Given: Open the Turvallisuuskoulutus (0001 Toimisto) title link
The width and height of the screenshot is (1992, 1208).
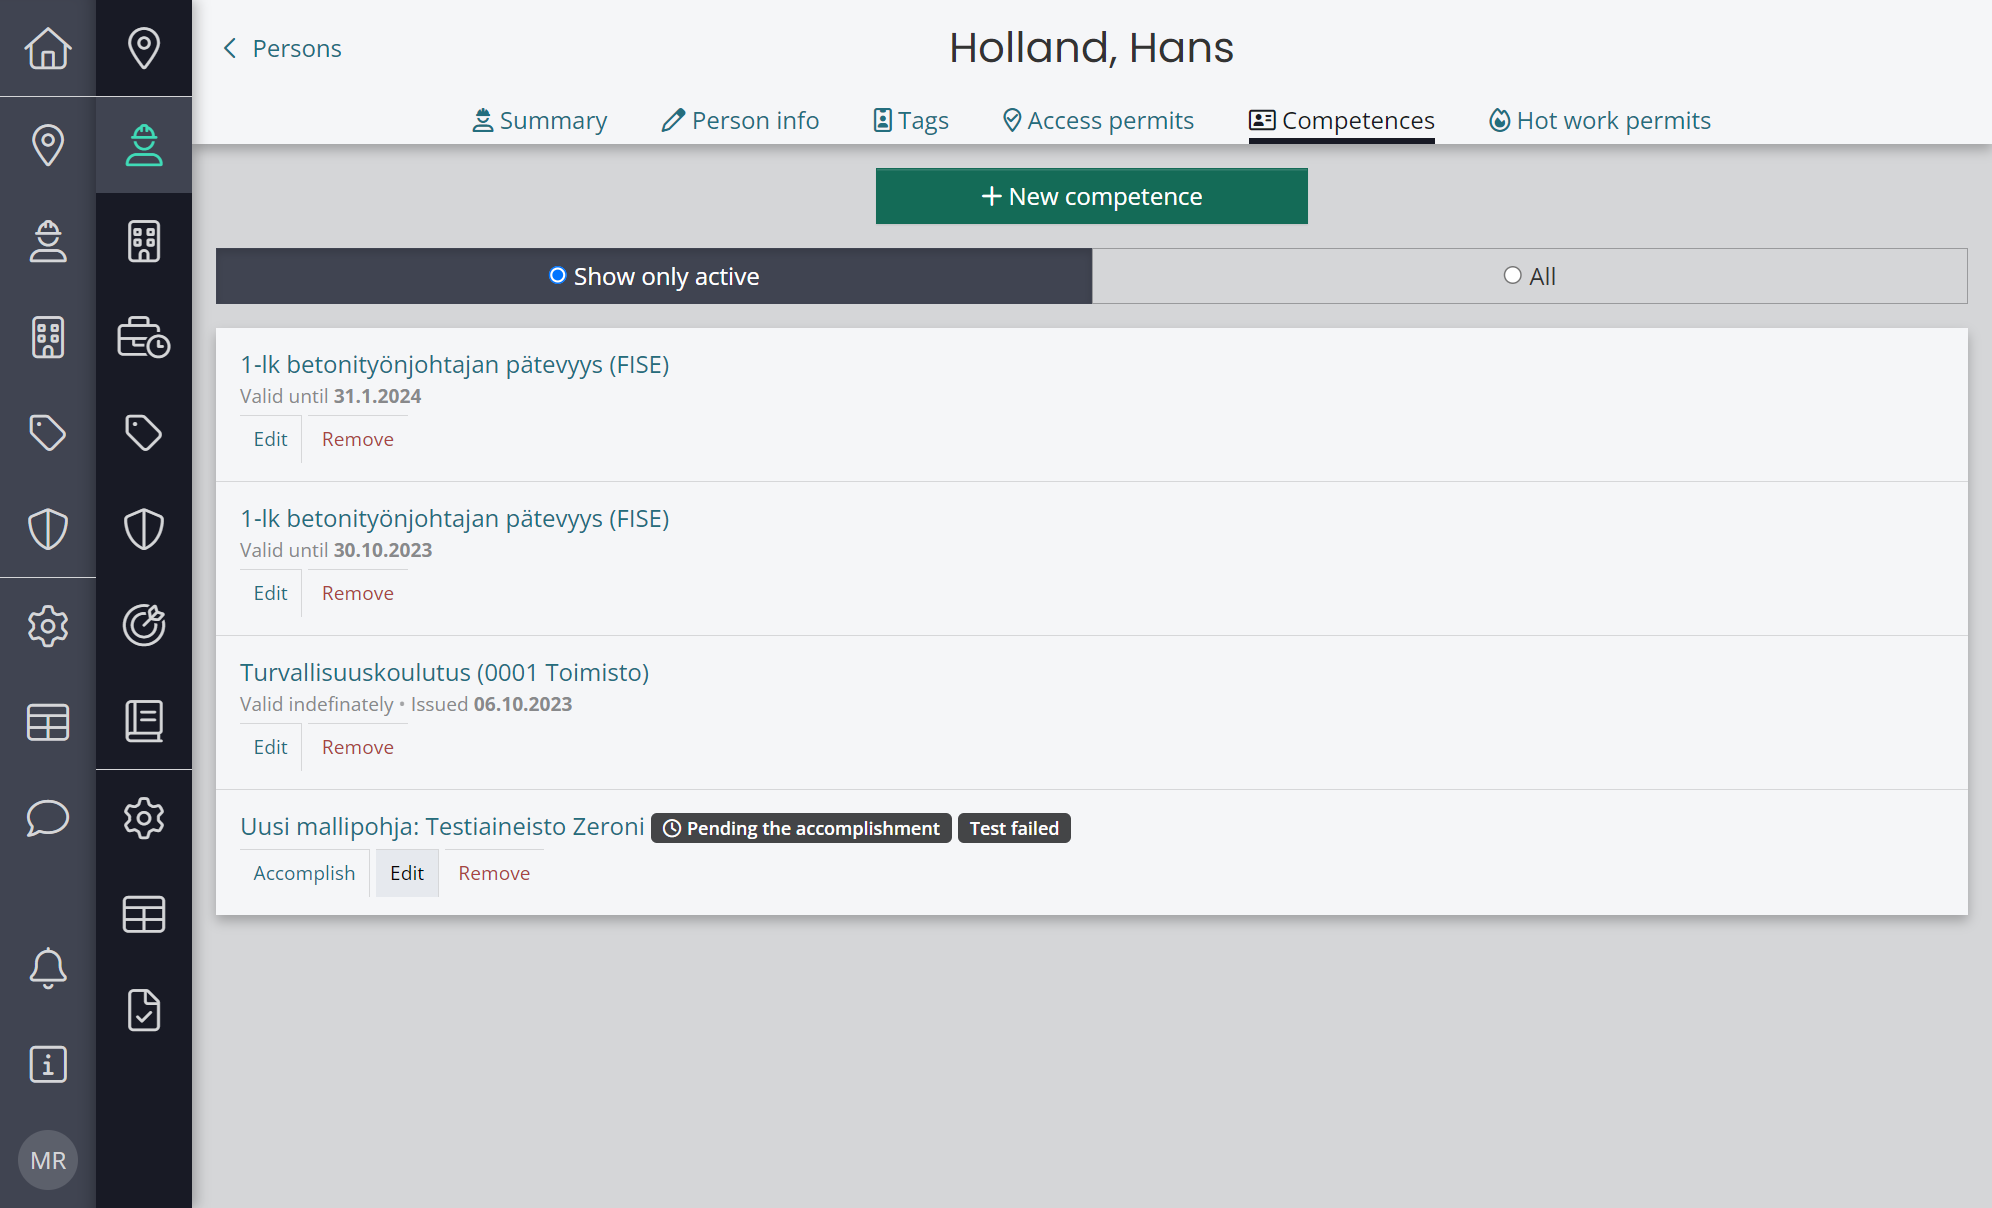Looking at the screenshot, I should point(445,672).
